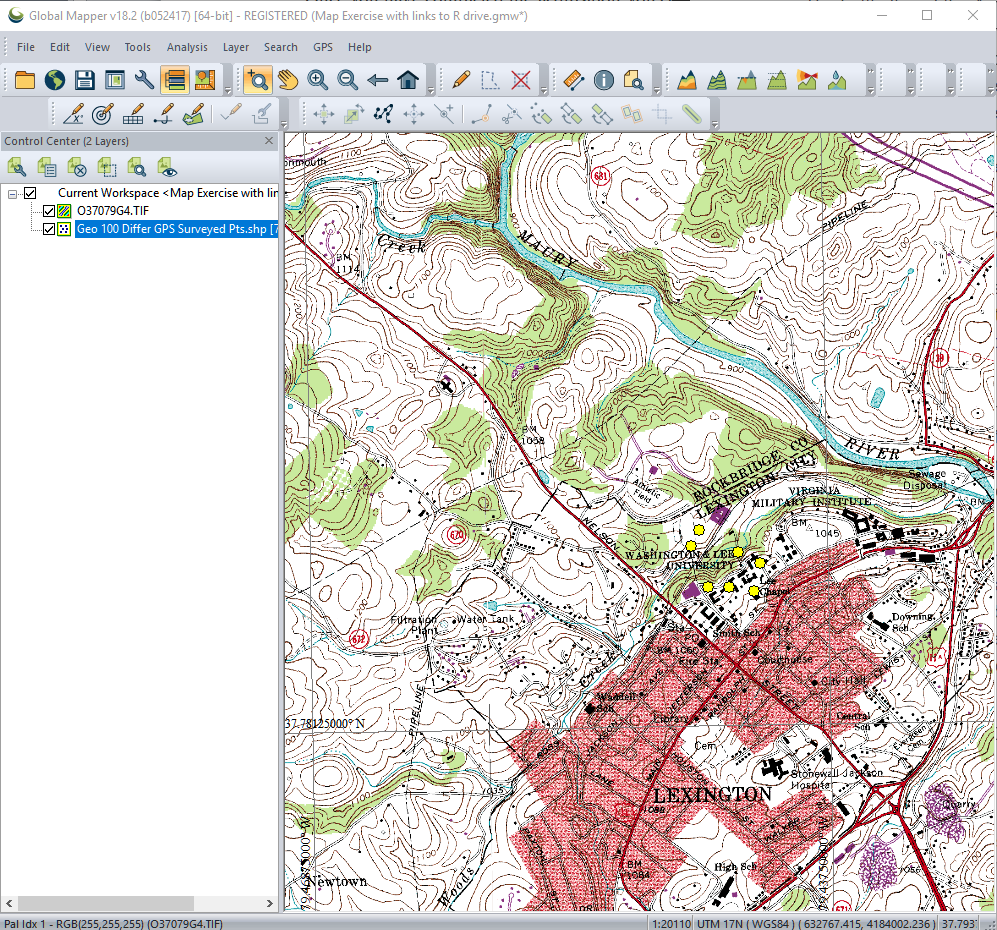Select the Current Workspace tree row
The width and height of the screenshot is (997, 930).
168,193
